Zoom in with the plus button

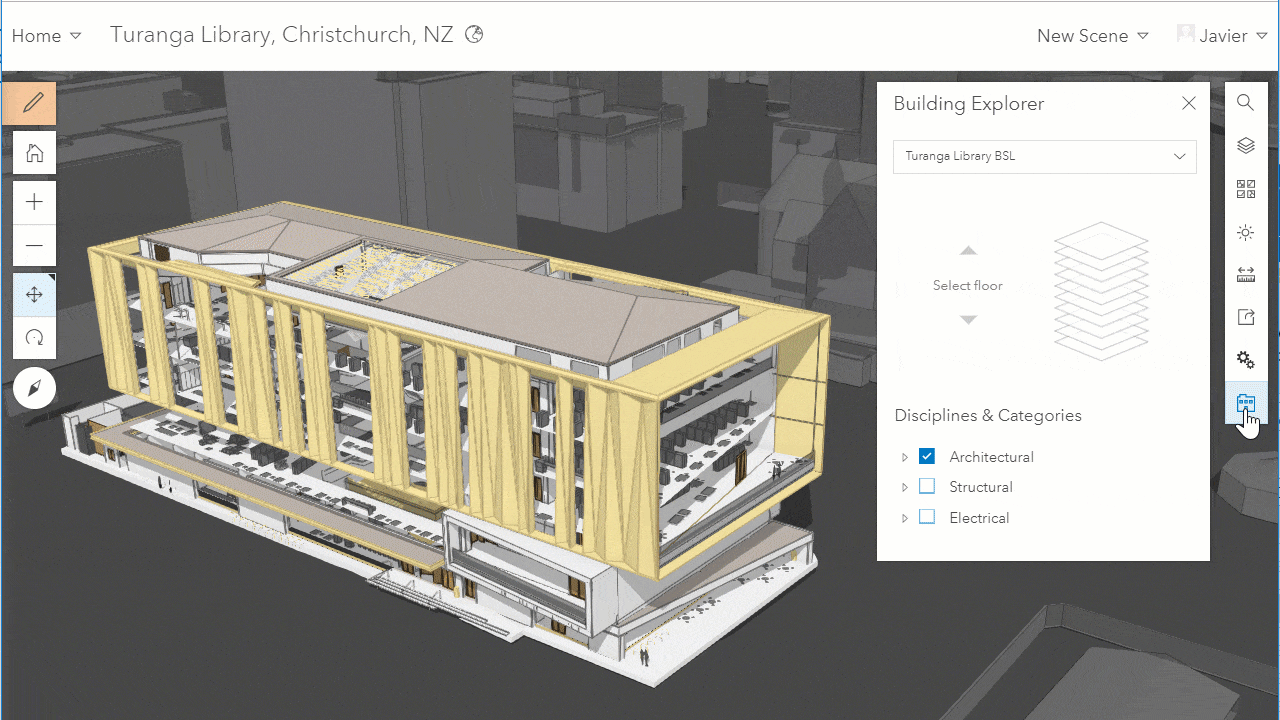(34, 202)
